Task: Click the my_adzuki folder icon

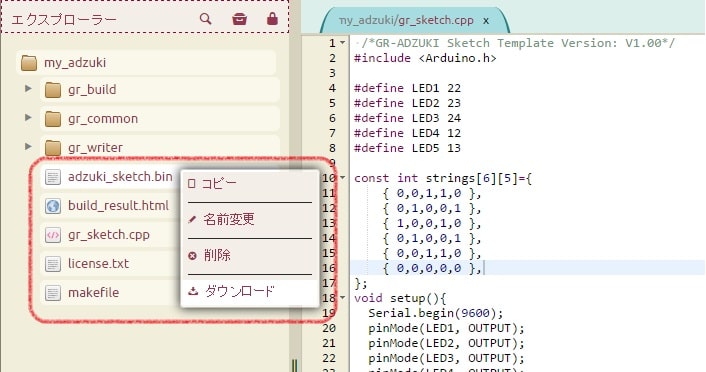Action: (x=29, y=63)
